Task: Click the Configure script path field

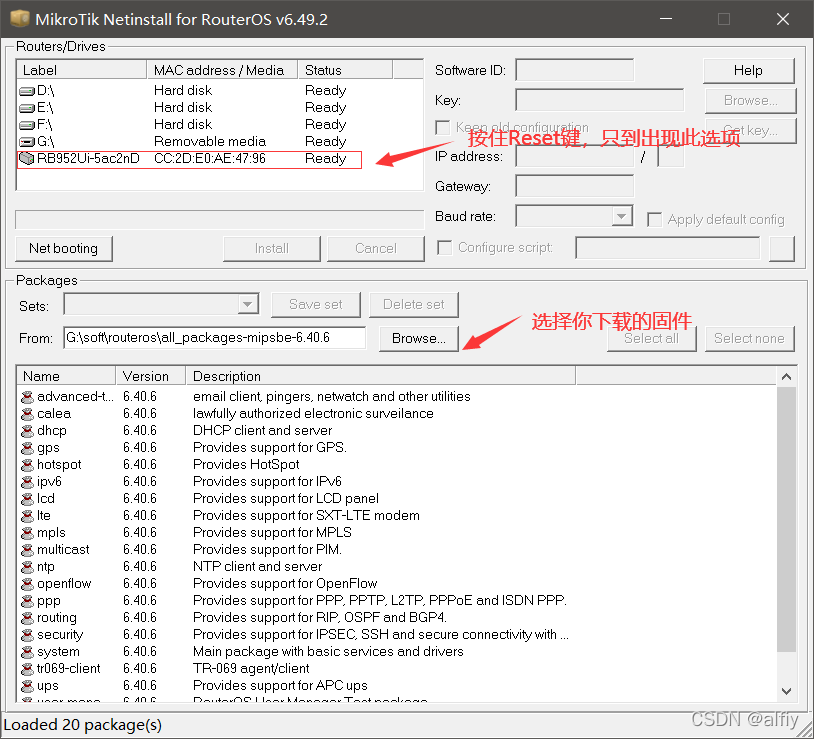Action: pyautogui.click(x=668, y=248)
